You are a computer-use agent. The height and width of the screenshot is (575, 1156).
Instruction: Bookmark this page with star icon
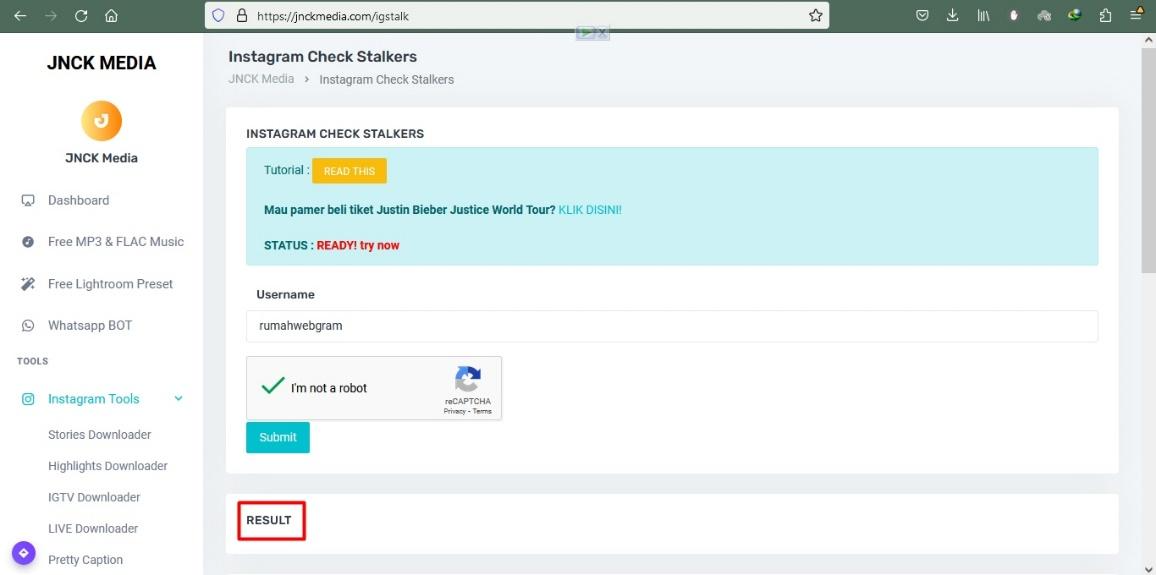[x=815, y=15]
